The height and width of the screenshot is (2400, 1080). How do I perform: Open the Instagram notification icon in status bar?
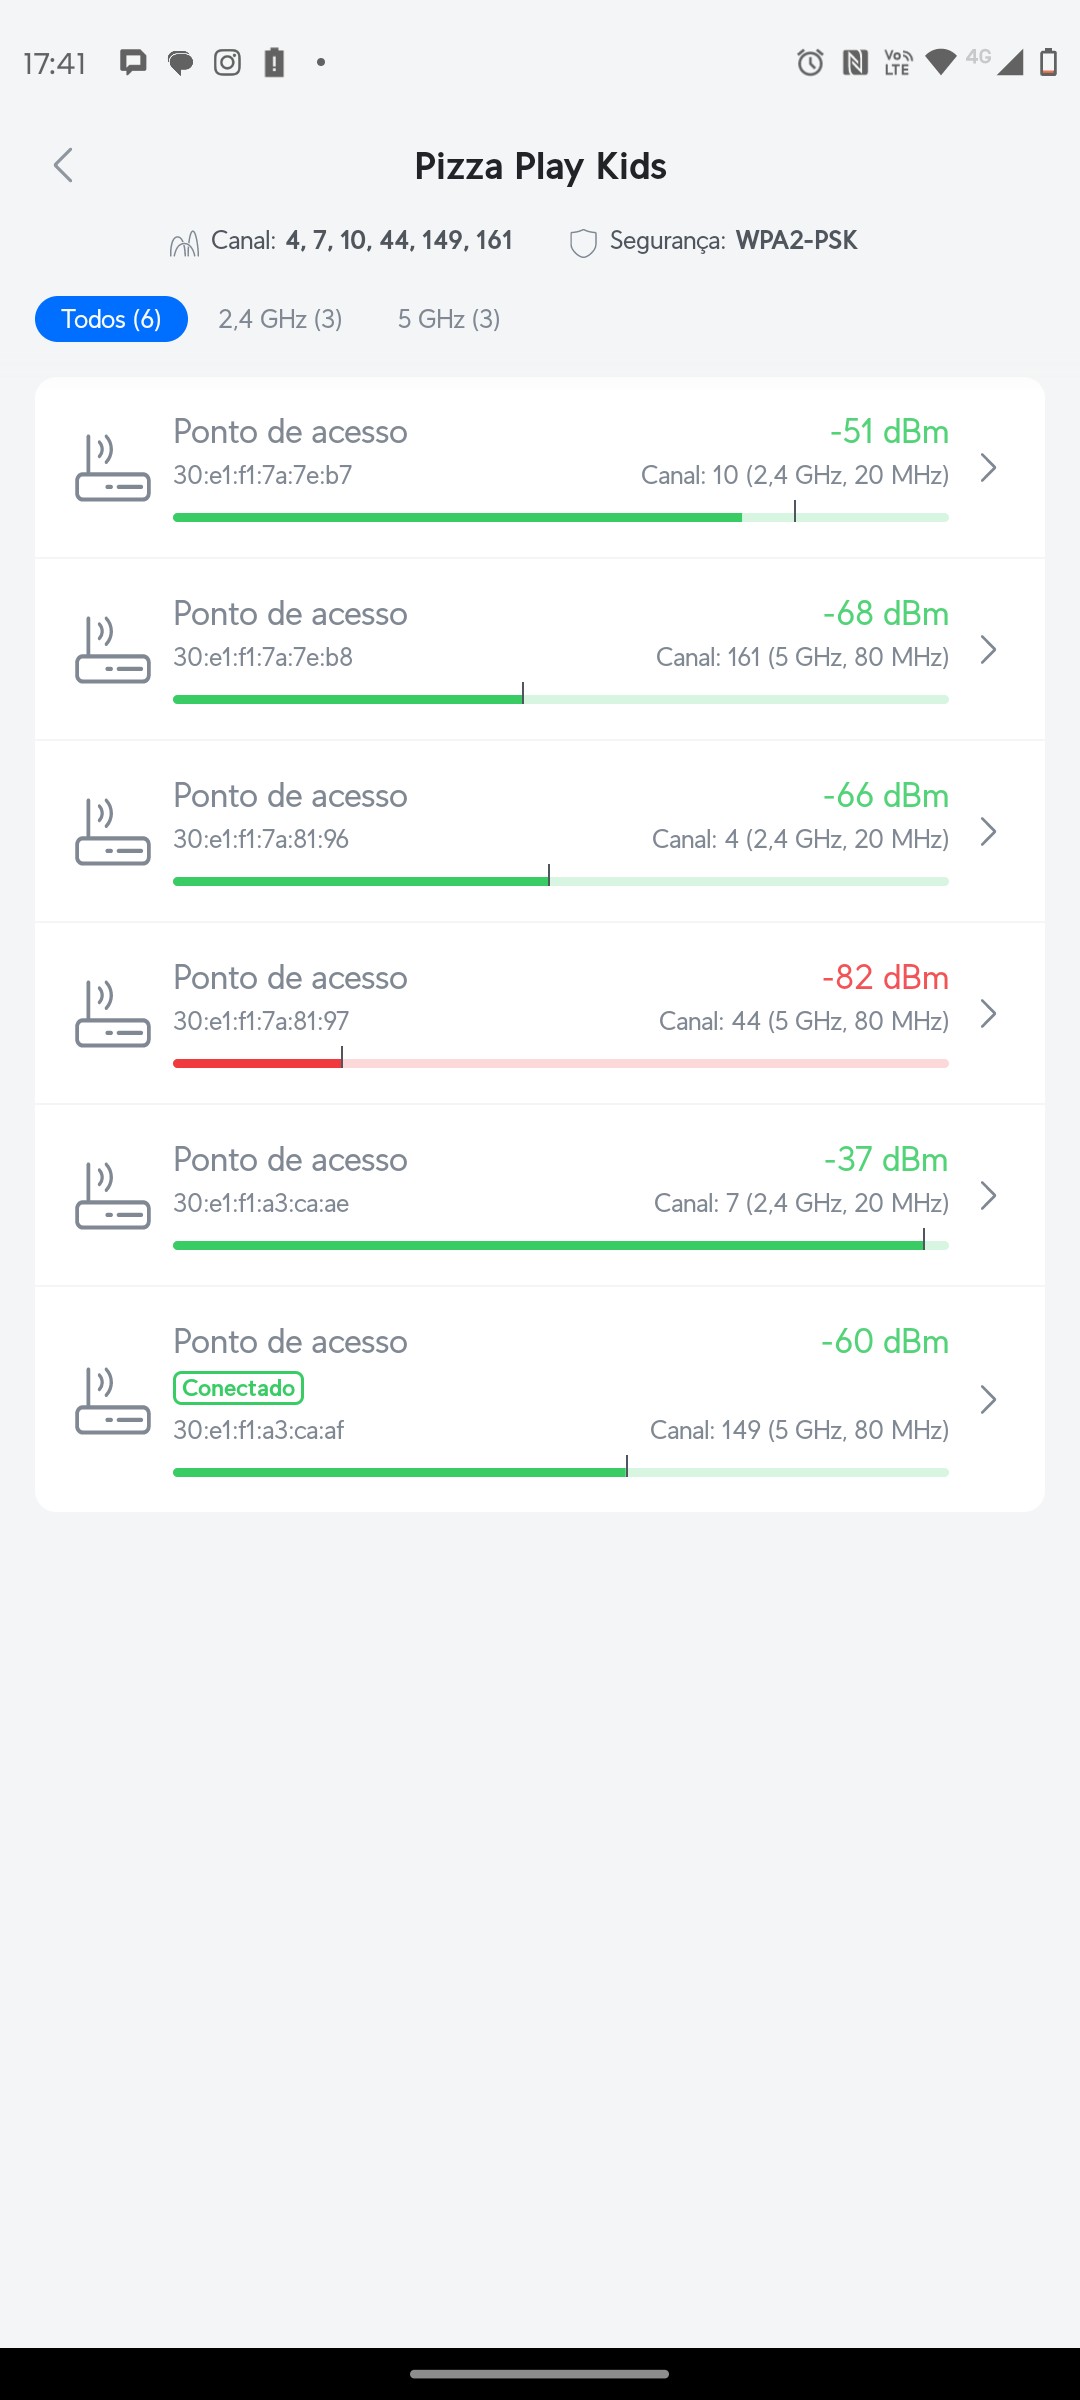228,63
